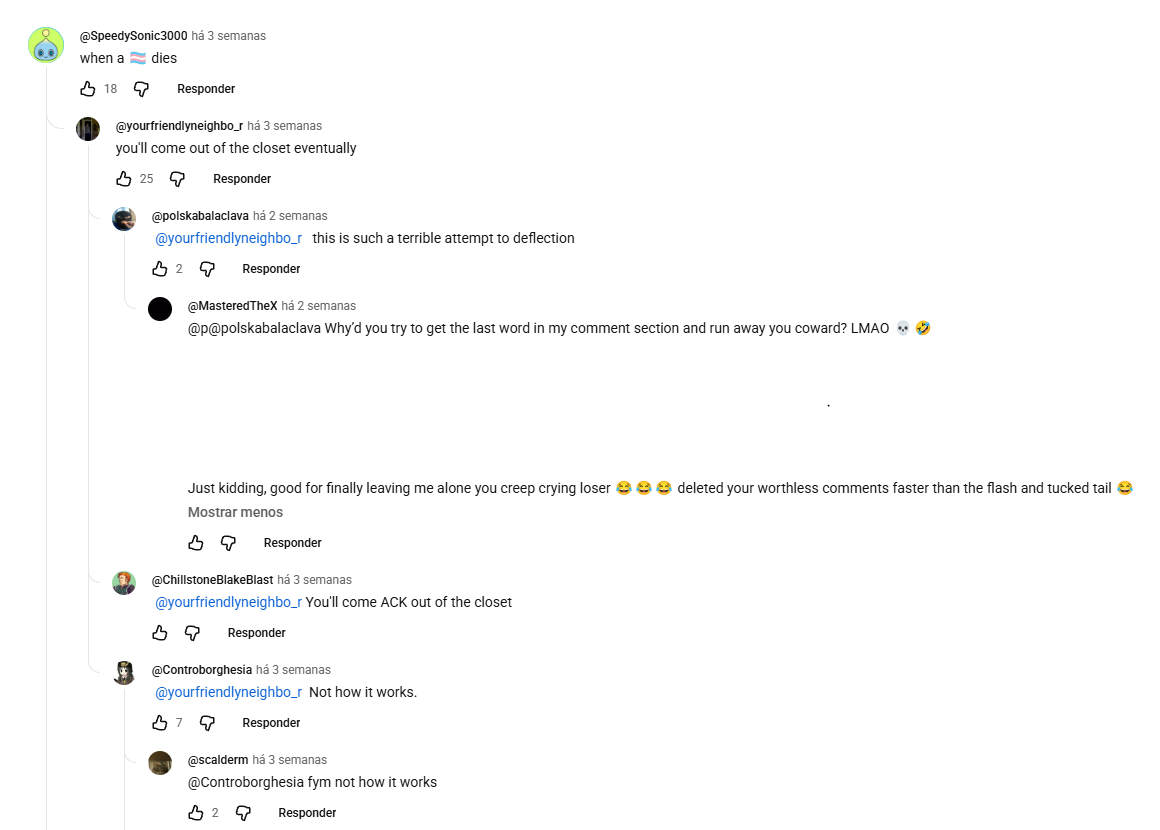
Task: Like yourfriendlyneighbo_r's closet comment
Action: 124,179
